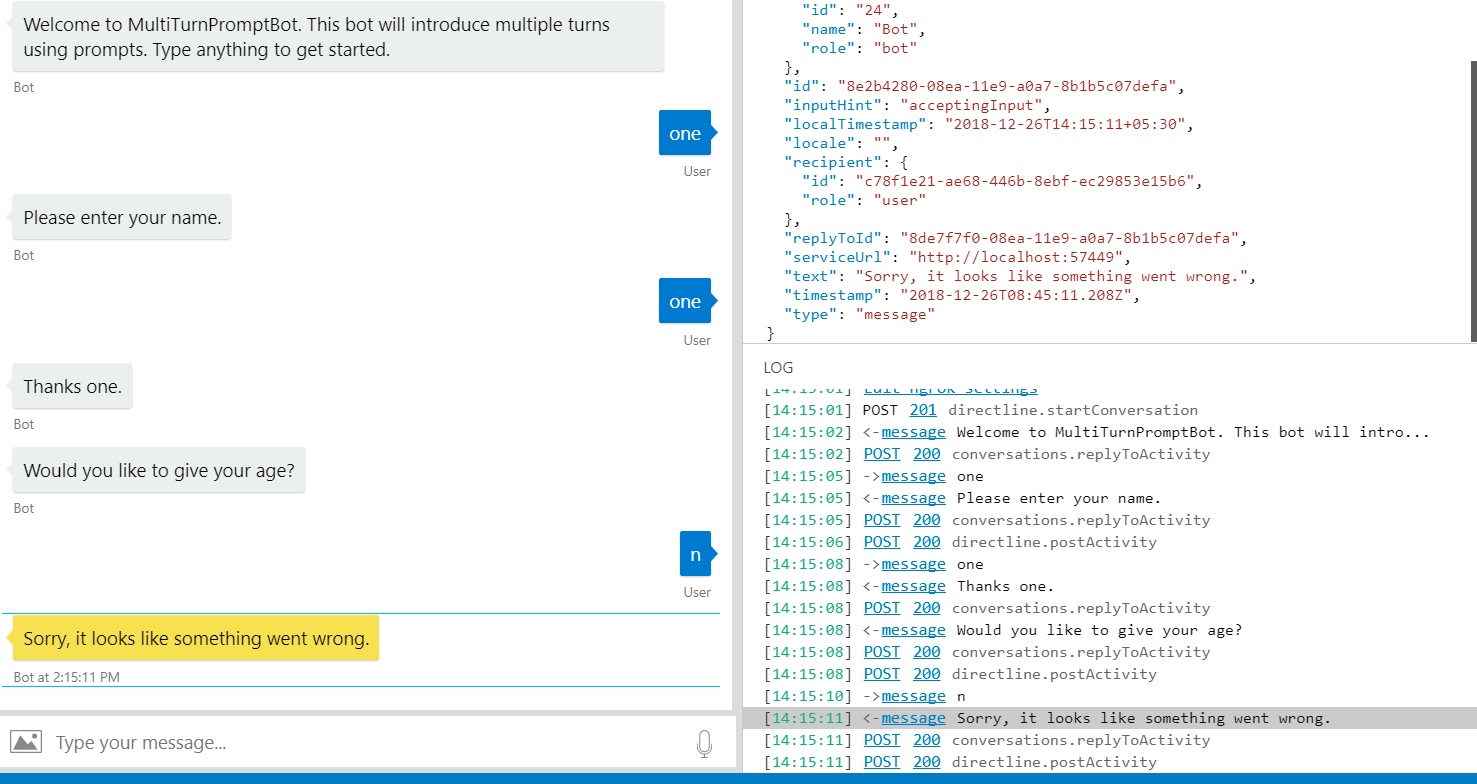Screen dimensions: 1477x784
Task: Open the message link for the user reply 'n'
Action: pyautogui.click(x=913, y=695)
